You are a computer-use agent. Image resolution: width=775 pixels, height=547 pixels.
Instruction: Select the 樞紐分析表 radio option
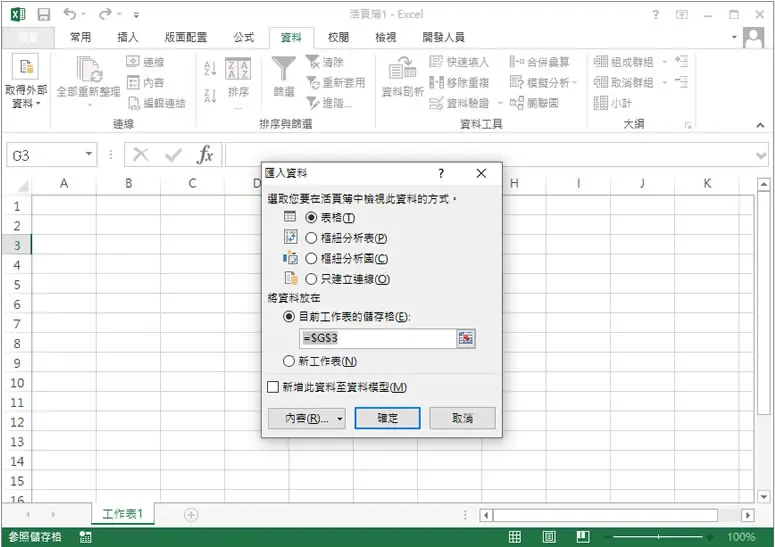point(311,238)
